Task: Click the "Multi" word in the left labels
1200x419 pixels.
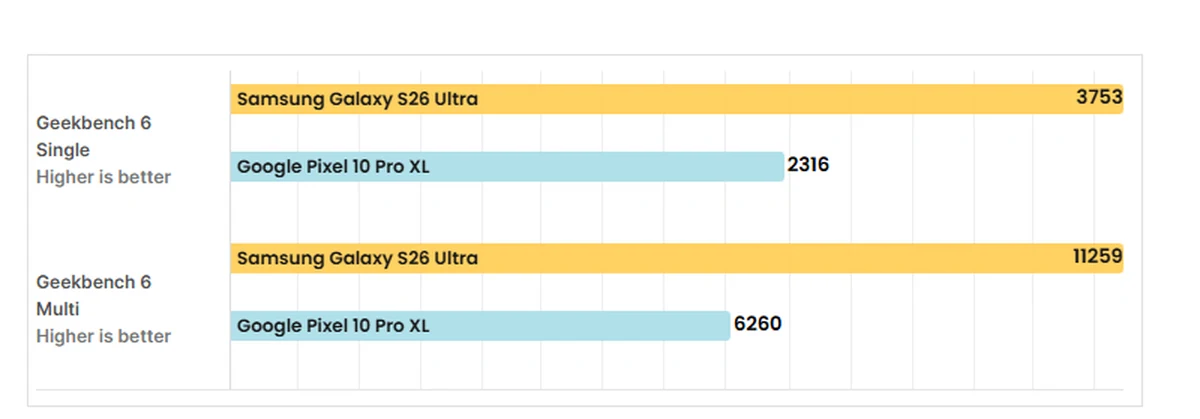Action: (58, 309)
